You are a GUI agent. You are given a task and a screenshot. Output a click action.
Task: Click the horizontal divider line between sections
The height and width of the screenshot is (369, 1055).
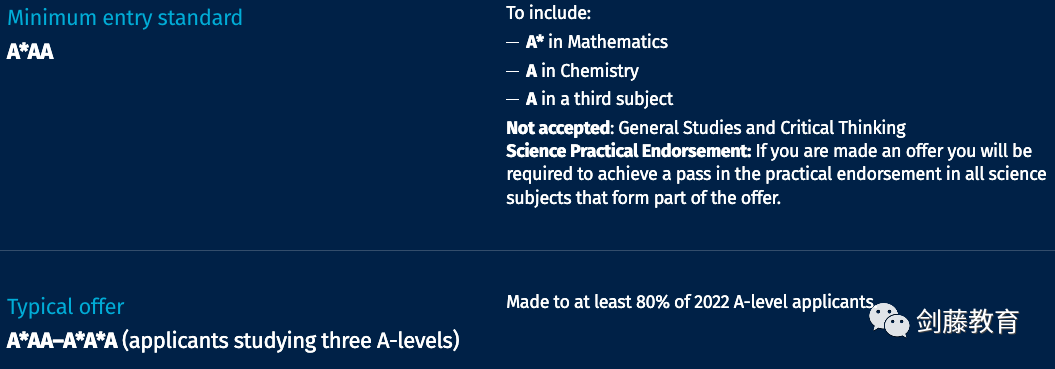coord(528,250)
